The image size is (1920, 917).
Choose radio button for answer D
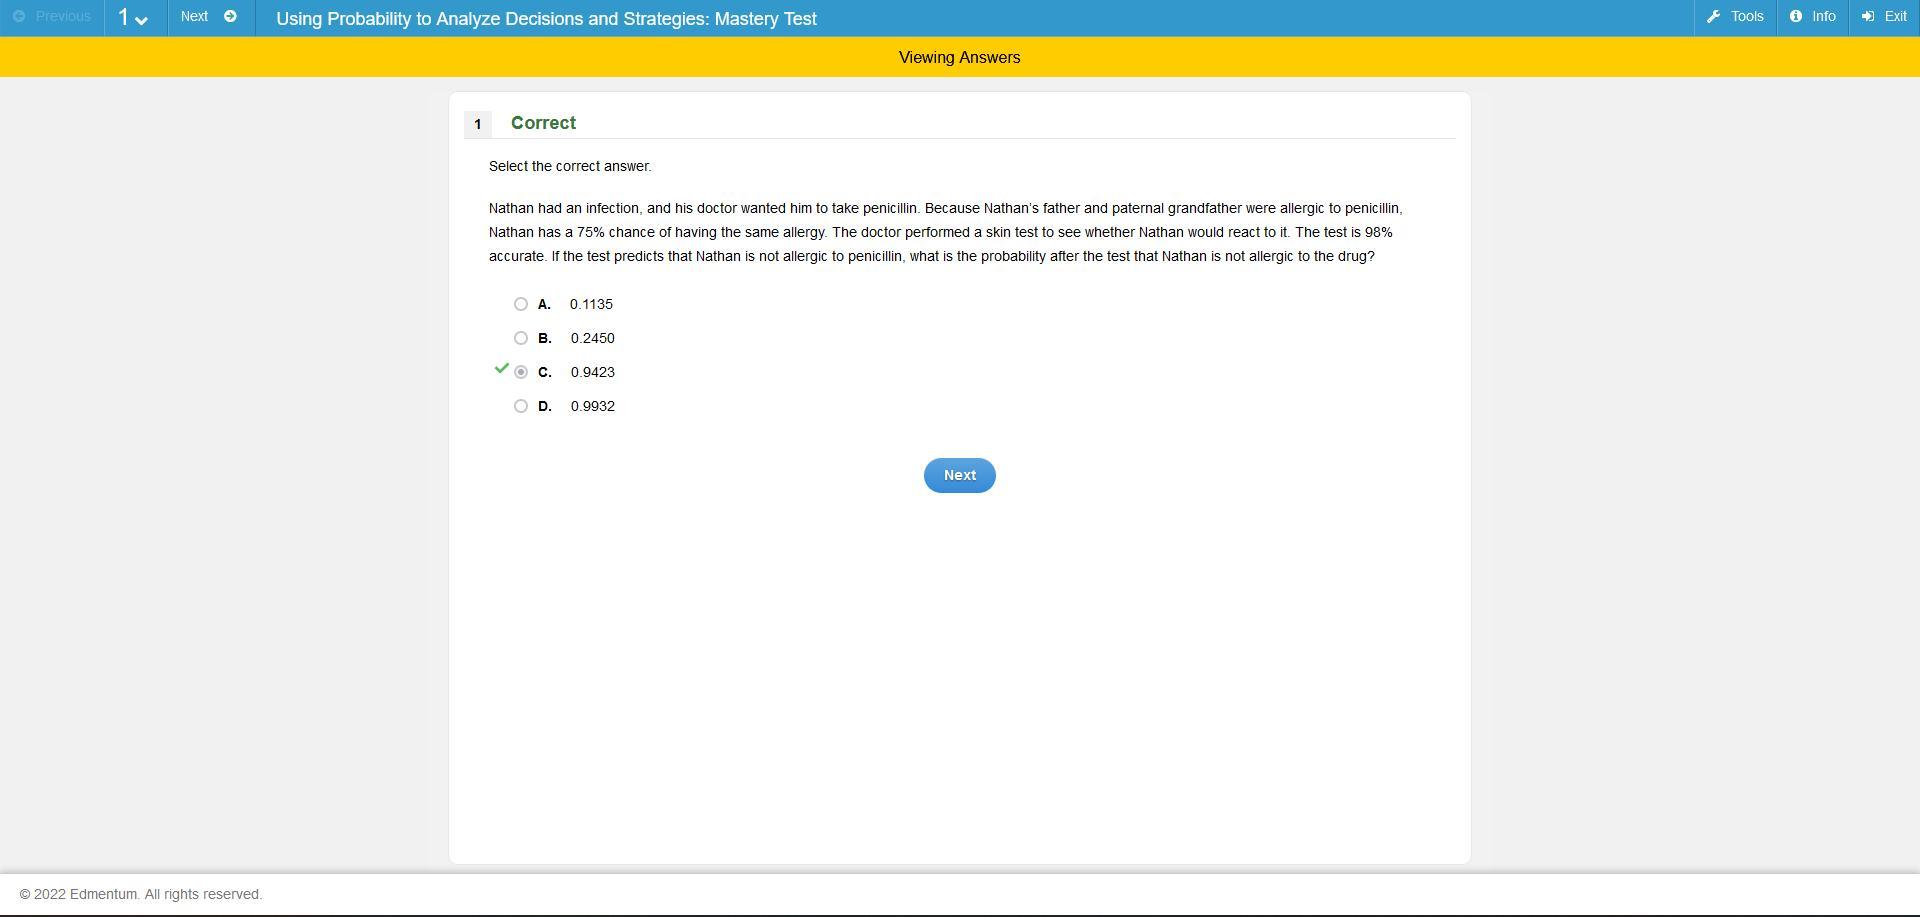521,406
